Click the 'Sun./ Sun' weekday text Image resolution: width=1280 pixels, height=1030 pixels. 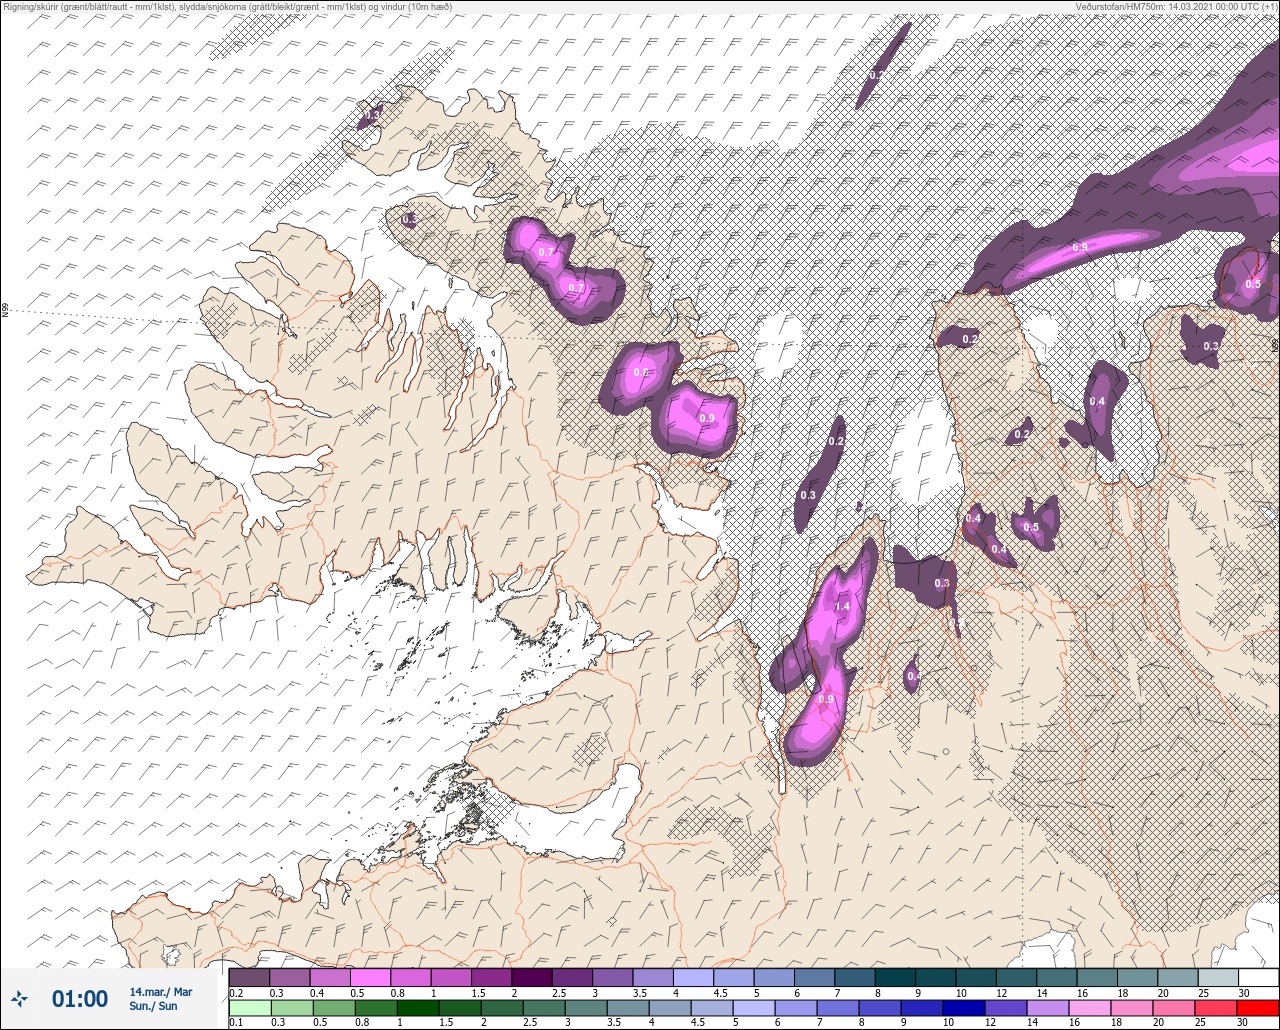[x=153, y=1006]
